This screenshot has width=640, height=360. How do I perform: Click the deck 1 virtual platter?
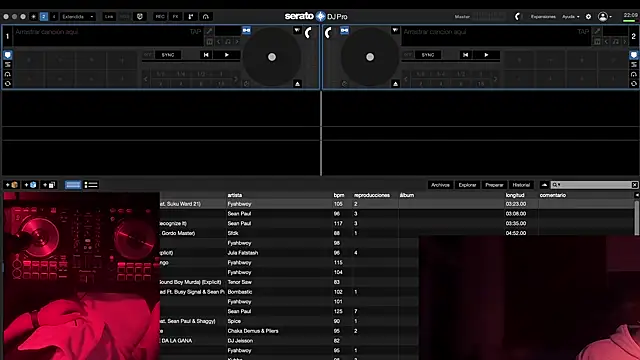272,57
